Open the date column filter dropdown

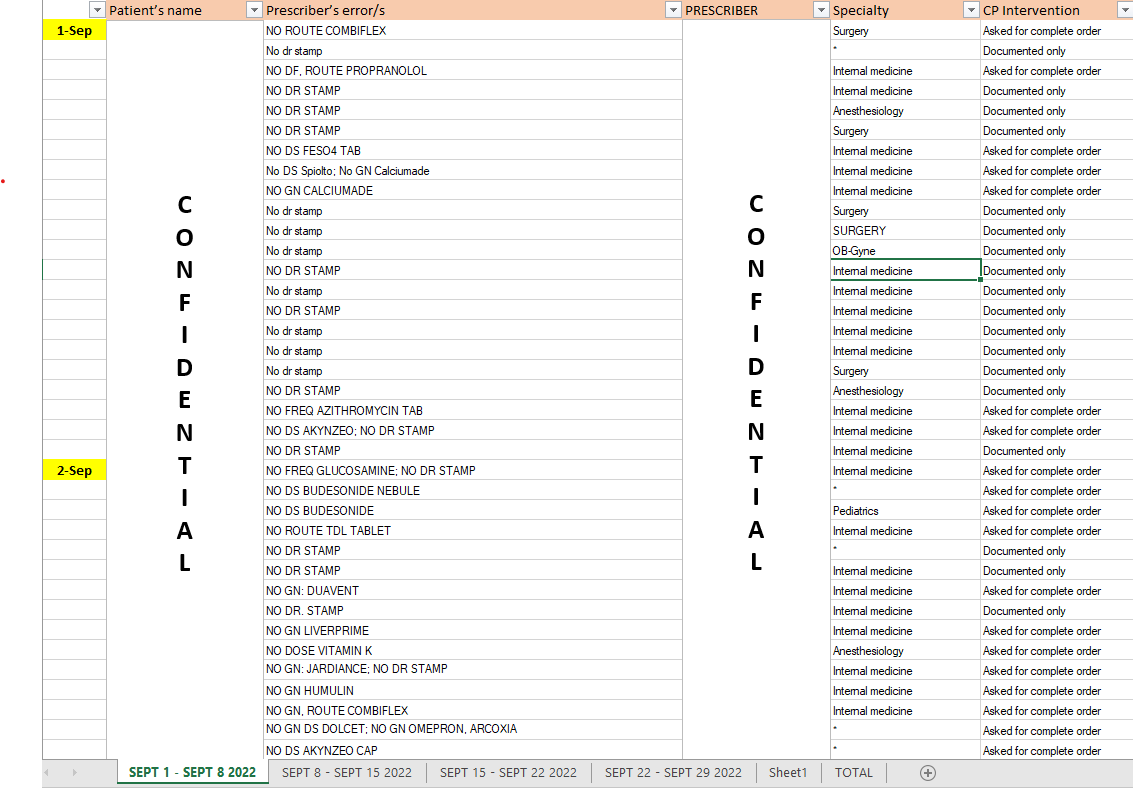pos(96,10)
